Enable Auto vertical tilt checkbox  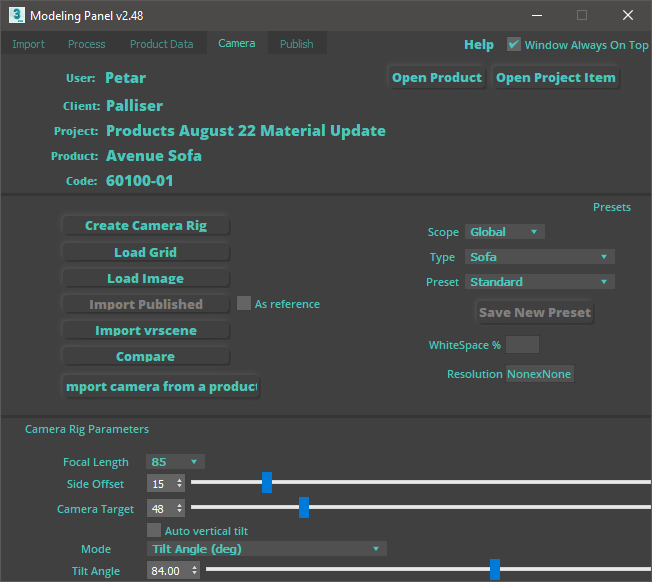(x=154, y=530)
